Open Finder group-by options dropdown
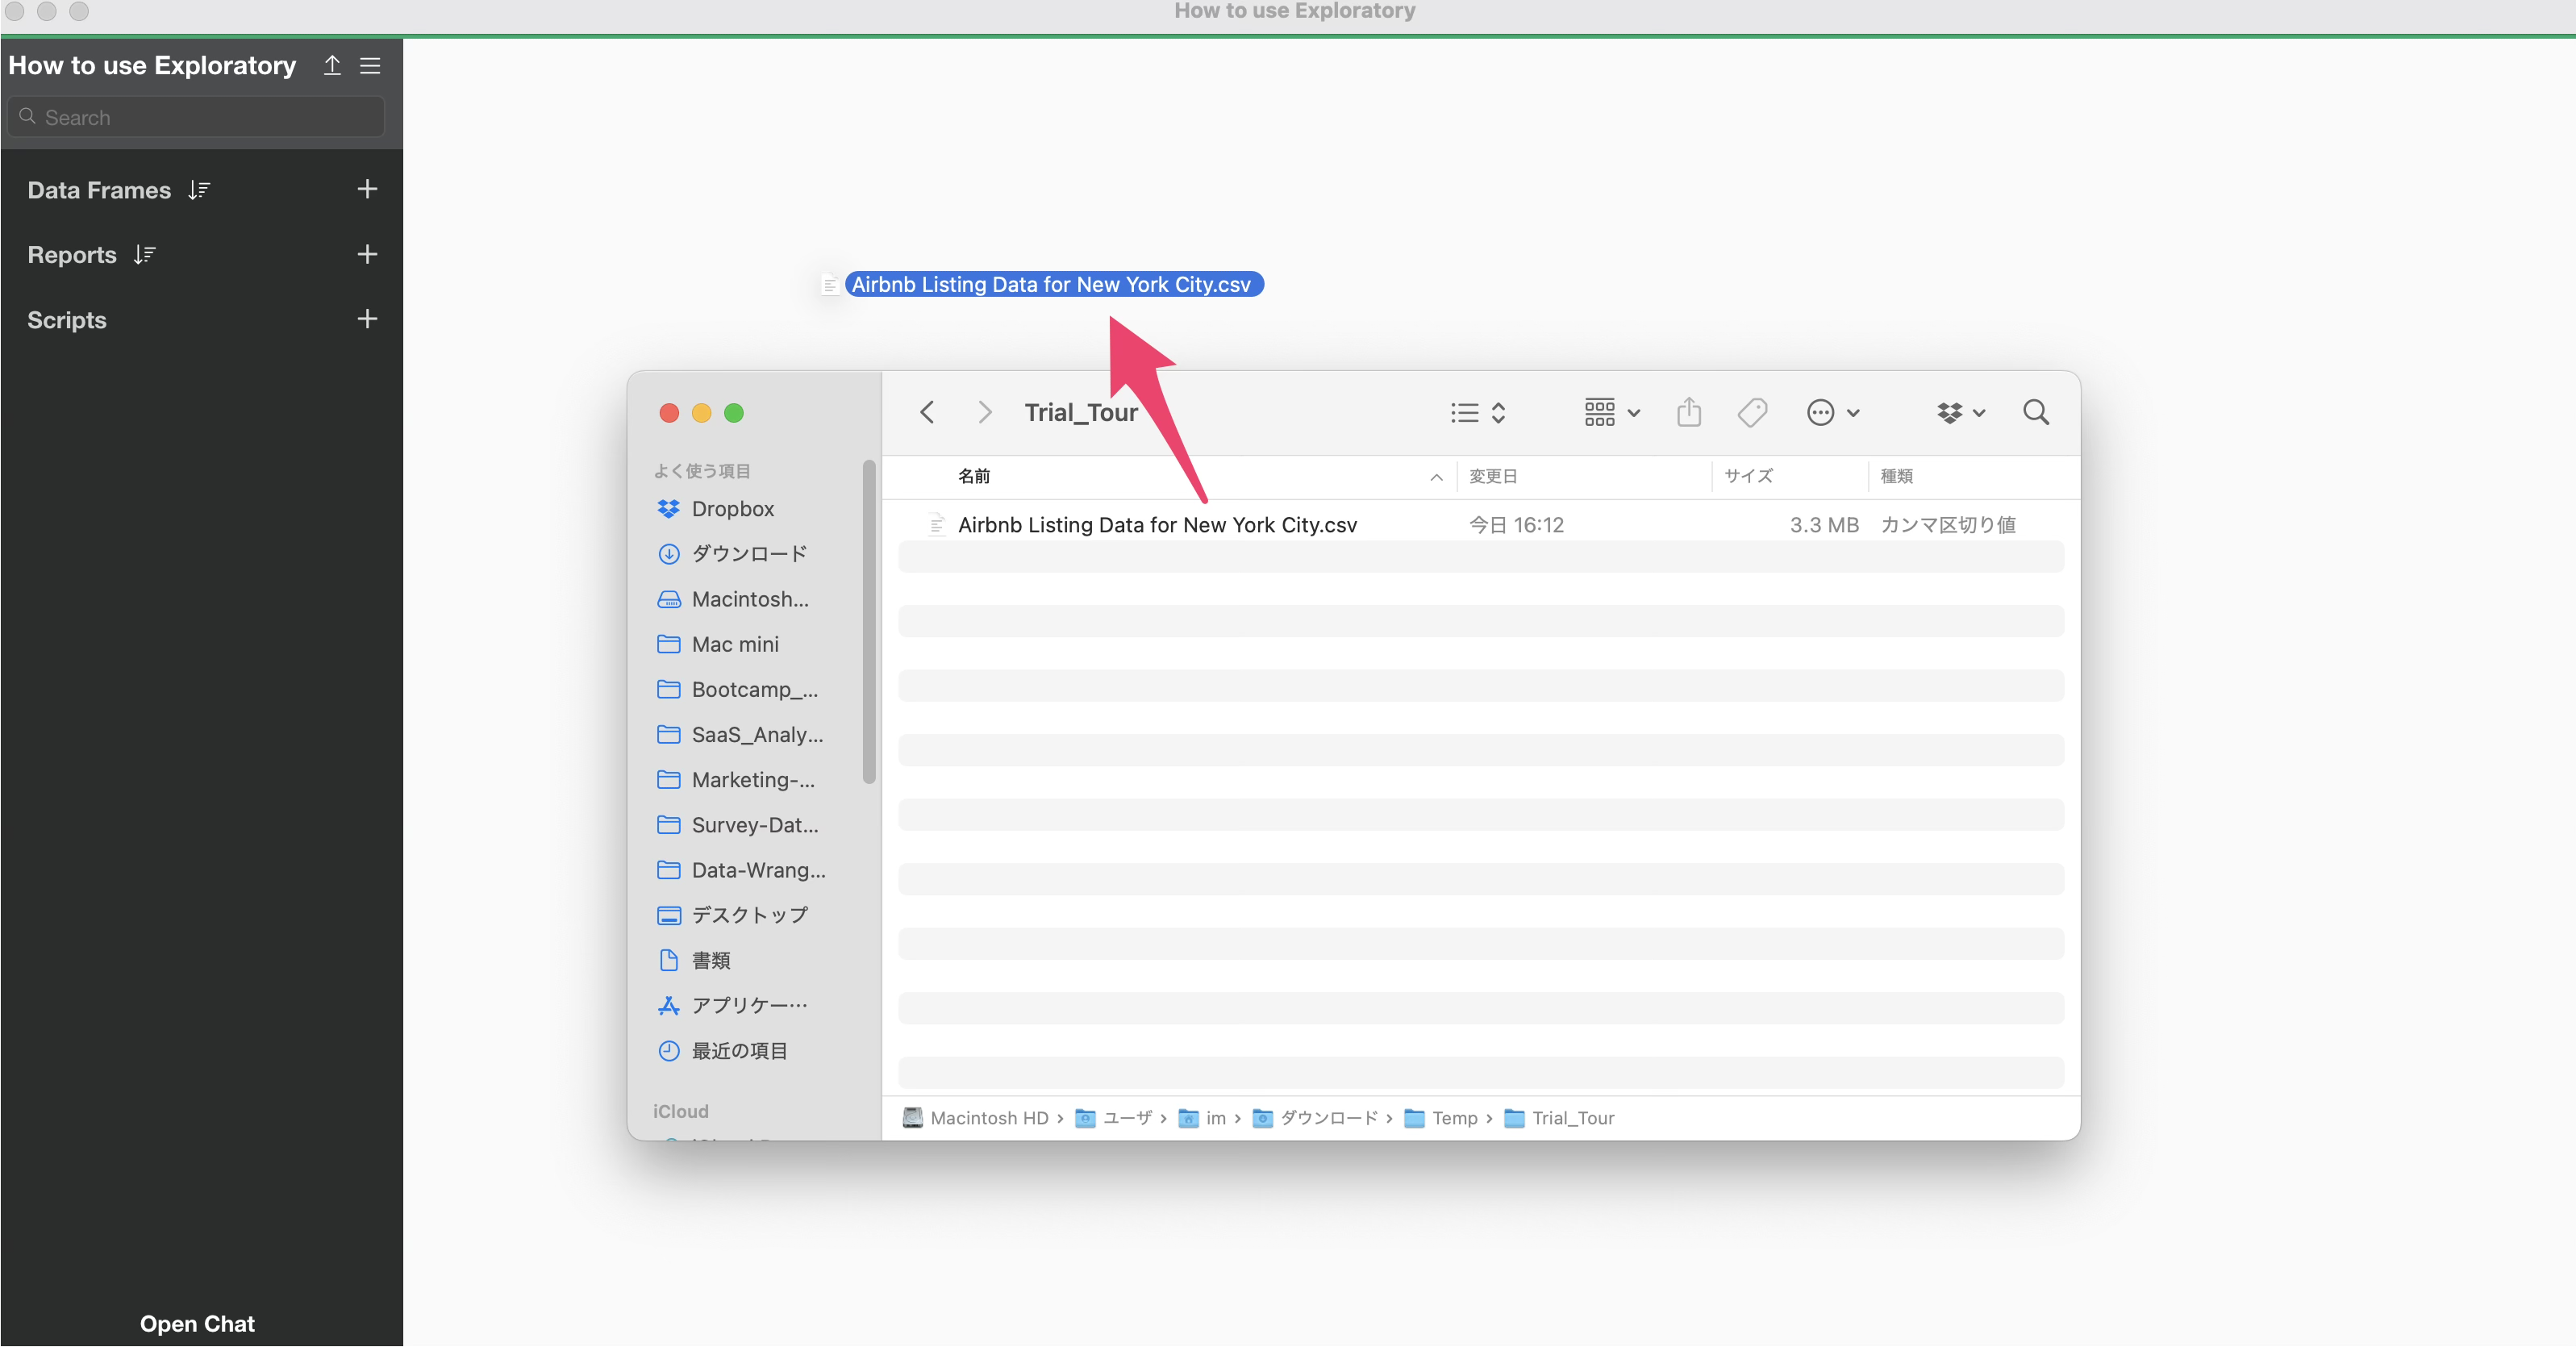The image size is (2576, 1347). click(1611, 412)
